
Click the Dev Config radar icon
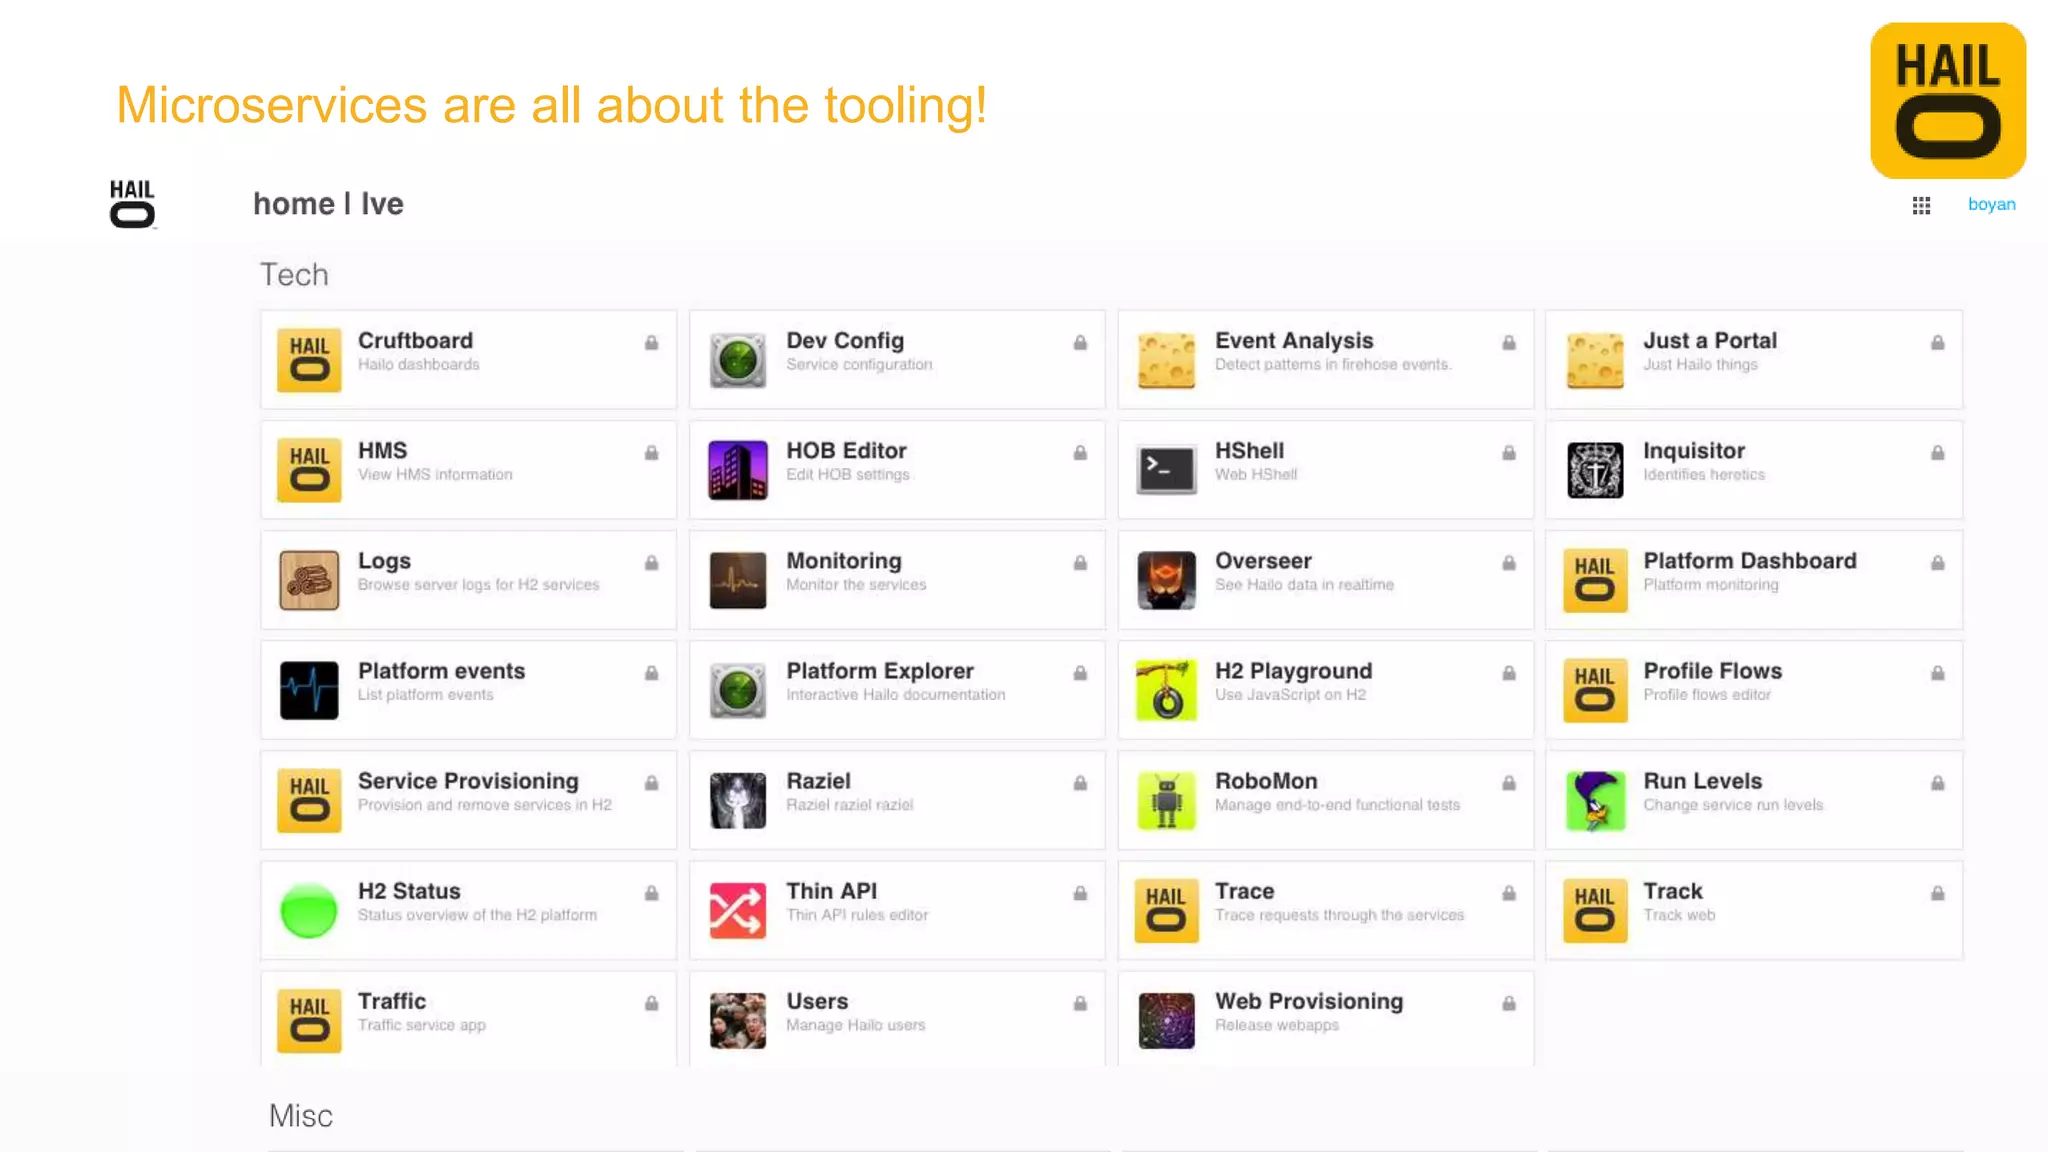738,360
